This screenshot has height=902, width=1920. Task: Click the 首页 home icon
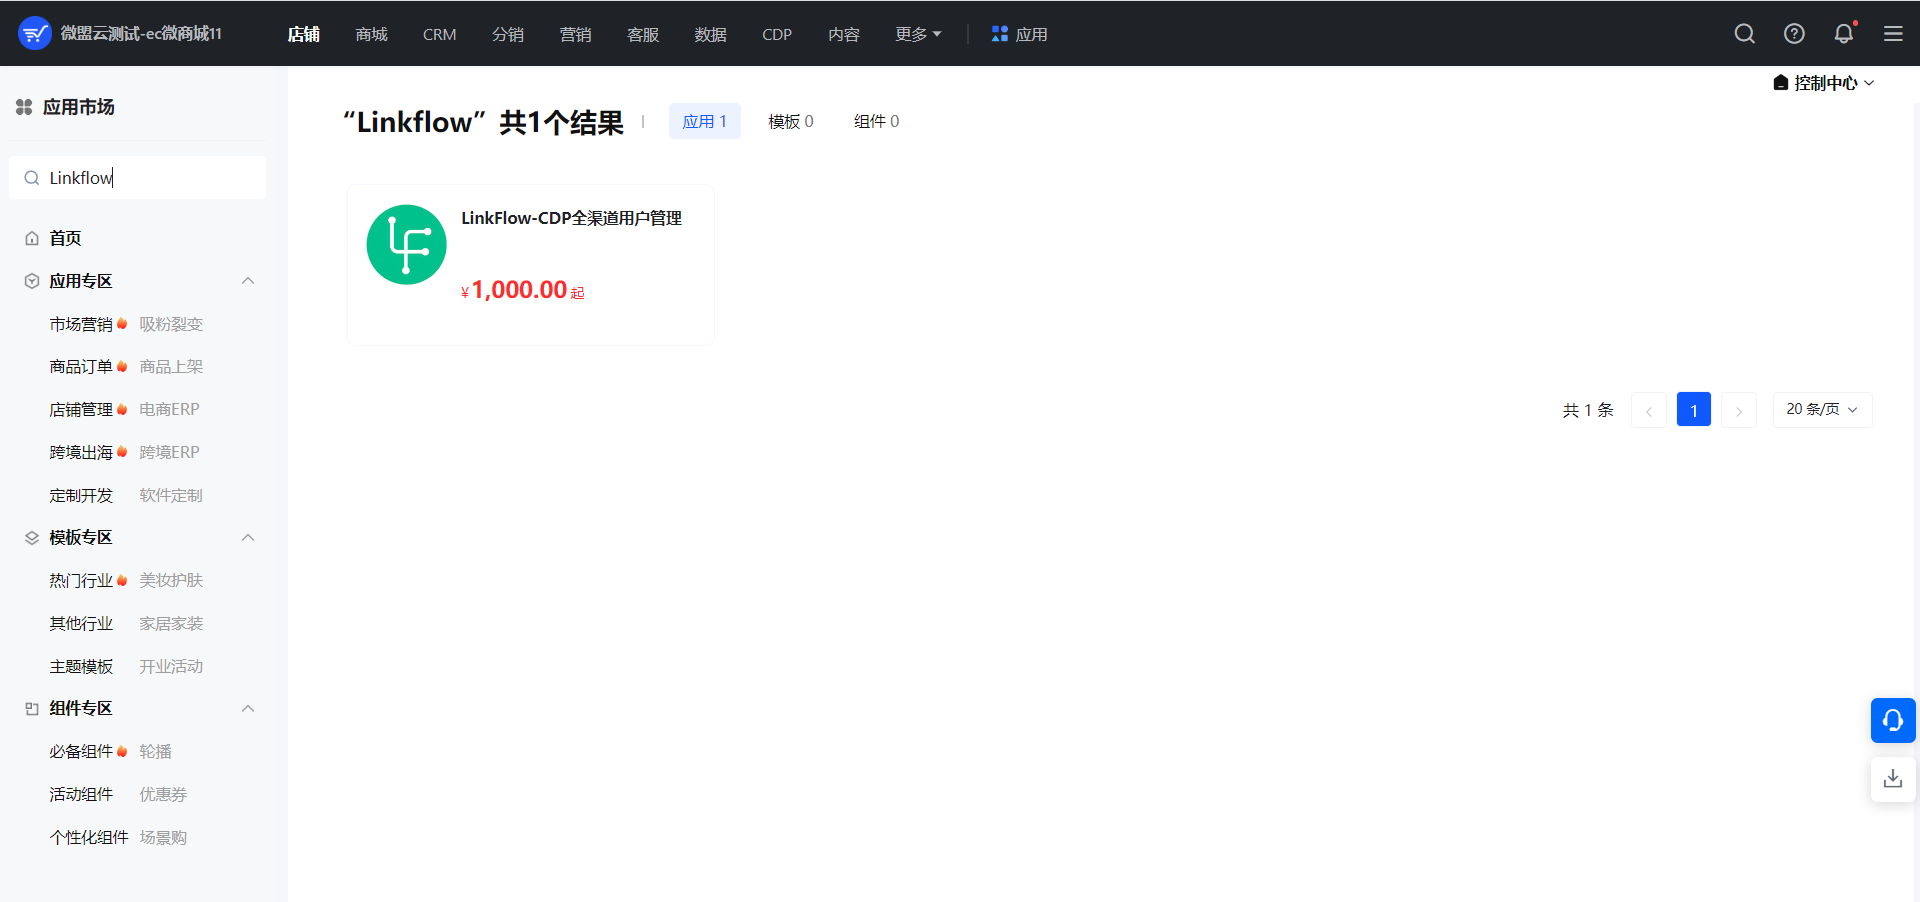[x=32, y=238]
